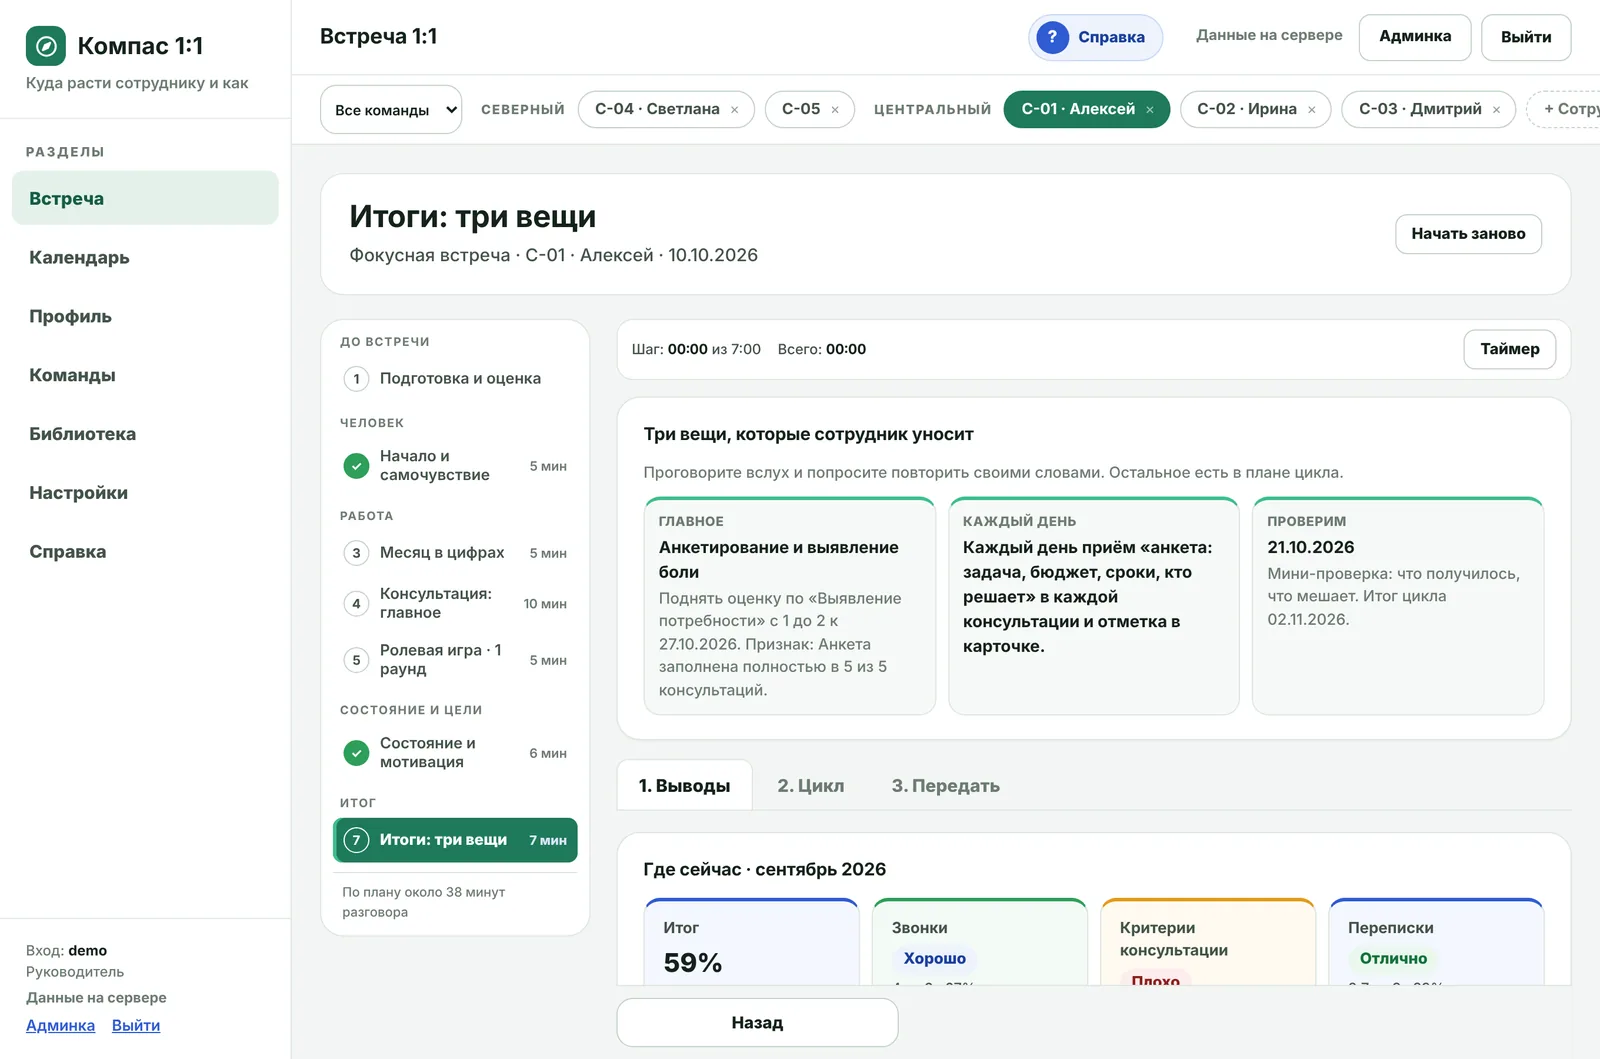Viewport: 1600px width, 1059px height.
Task: Click the Вход: demo label
Action: [x=66, y=950]
